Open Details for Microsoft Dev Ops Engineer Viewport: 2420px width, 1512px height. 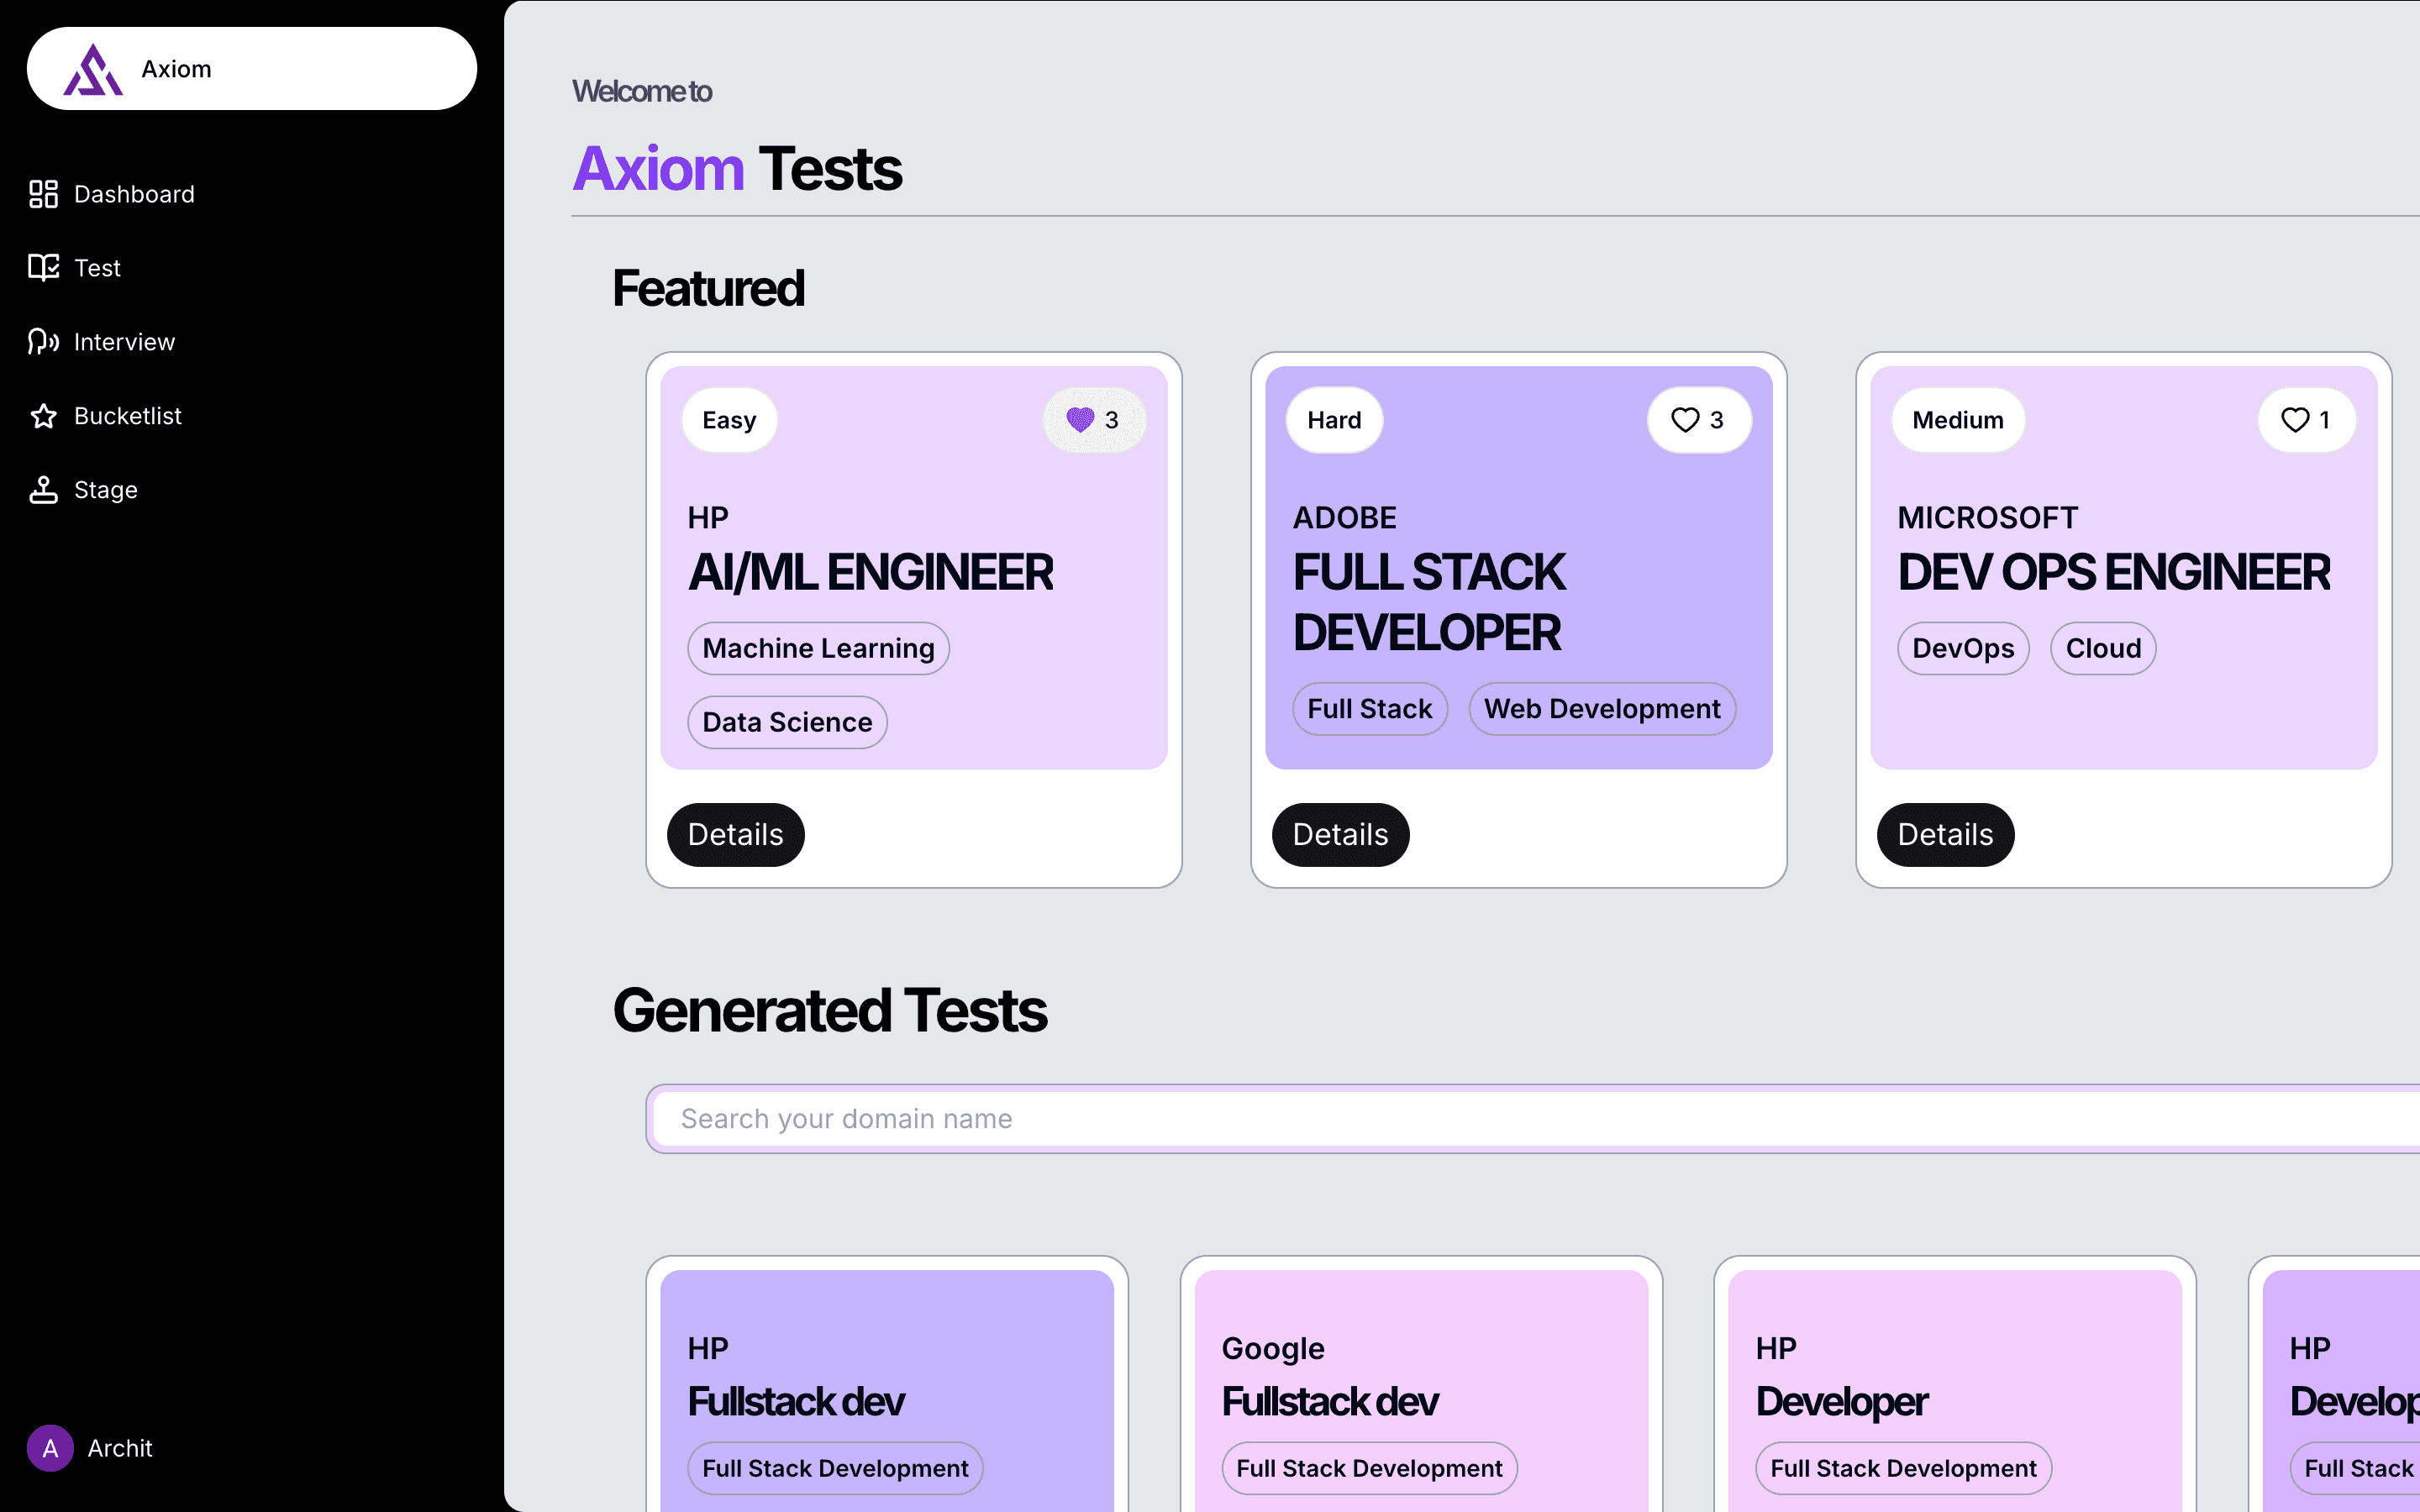pos(1945,834)
